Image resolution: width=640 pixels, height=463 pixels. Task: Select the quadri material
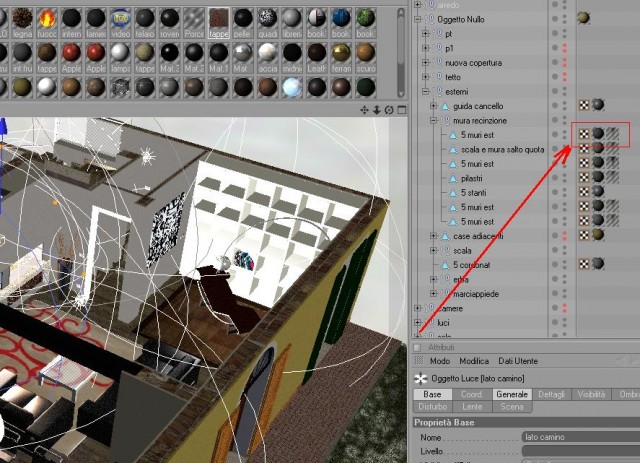point(267,19)
